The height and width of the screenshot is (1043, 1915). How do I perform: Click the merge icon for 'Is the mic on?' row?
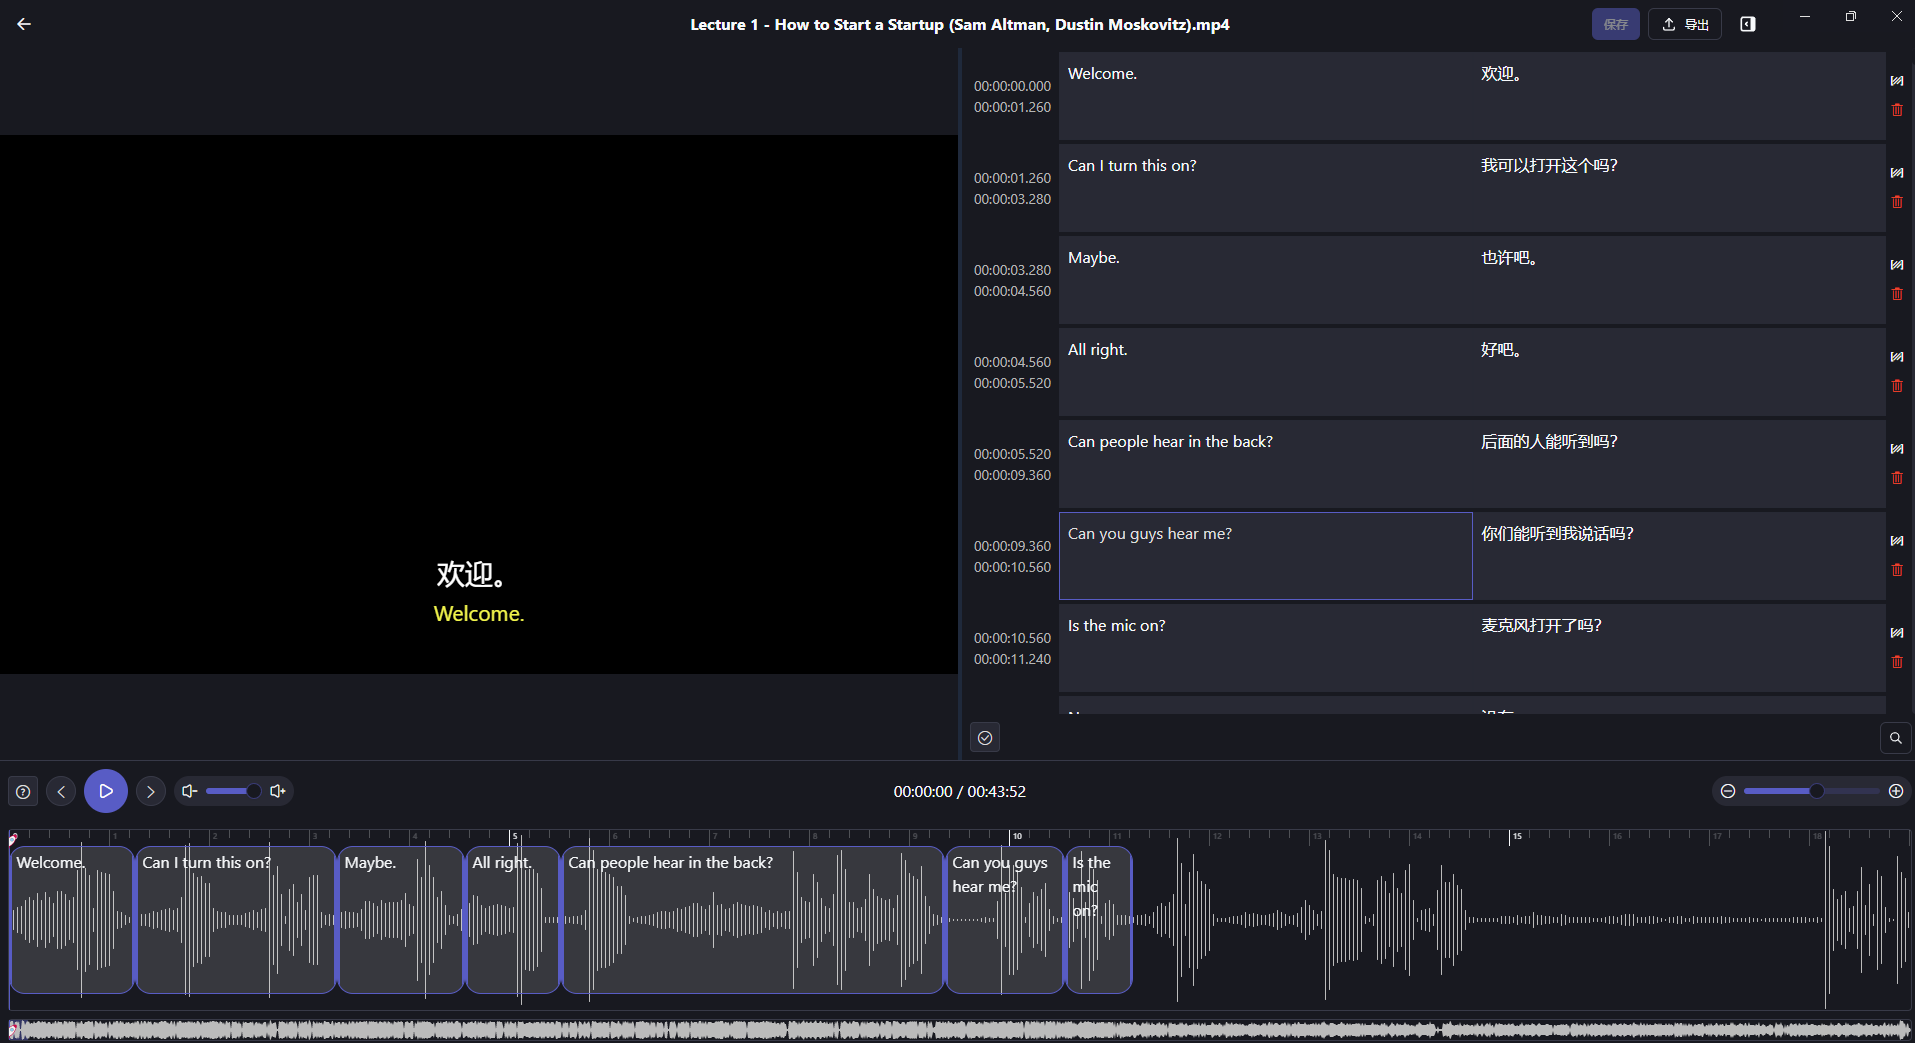(1897, 633)
